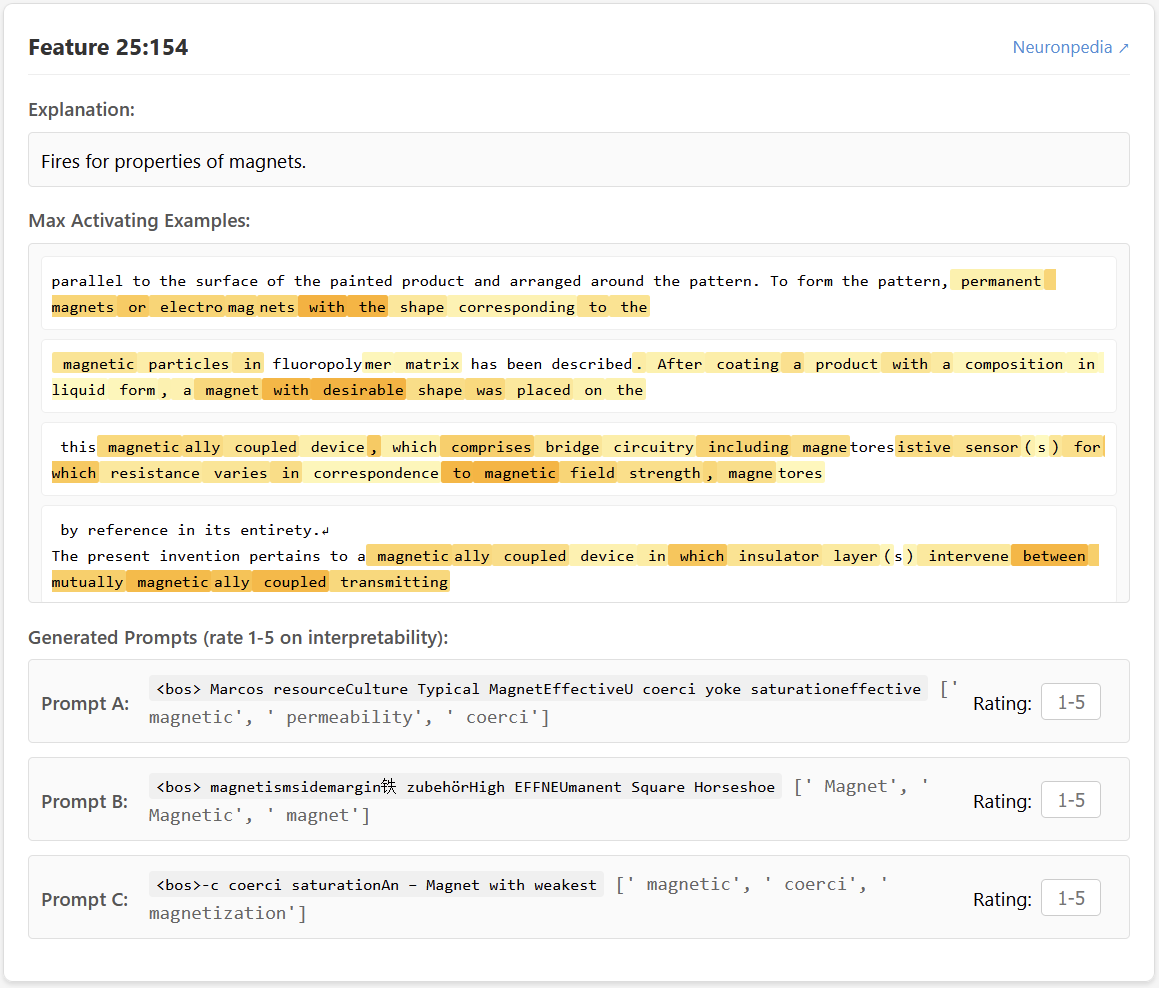Select the 'Fires for properties of magnets' explanation box

click(x=578, y=160)
